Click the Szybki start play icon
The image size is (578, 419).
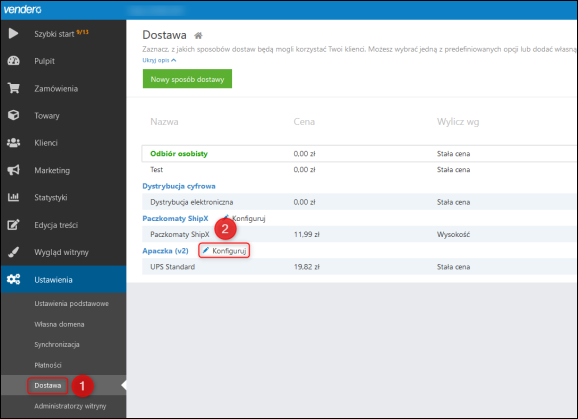[x=13, y=34]
